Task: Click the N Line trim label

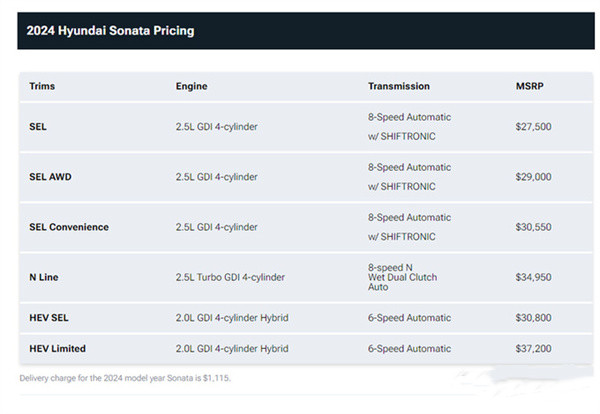Action: point(46,277)
